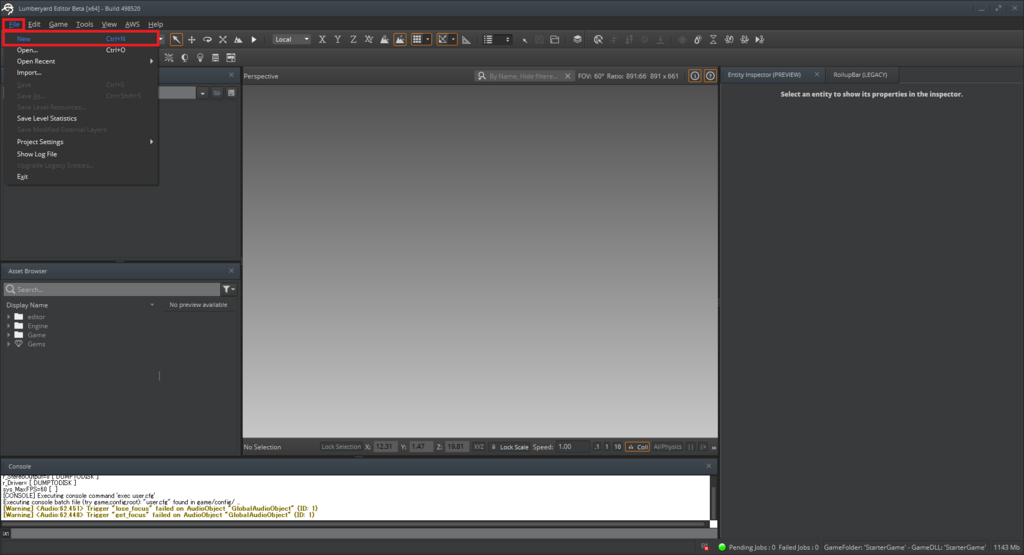1024x555 pixels.
Task: Toggle Follow Terrain and Snap to Objects
Action: [x=400, y=40]
